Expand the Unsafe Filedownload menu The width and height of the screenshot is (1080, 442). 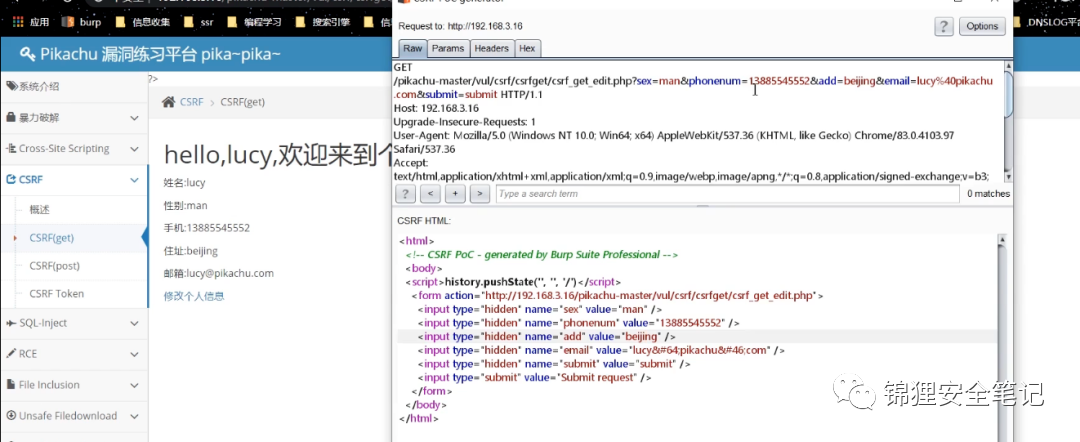(x=74, y=416)
